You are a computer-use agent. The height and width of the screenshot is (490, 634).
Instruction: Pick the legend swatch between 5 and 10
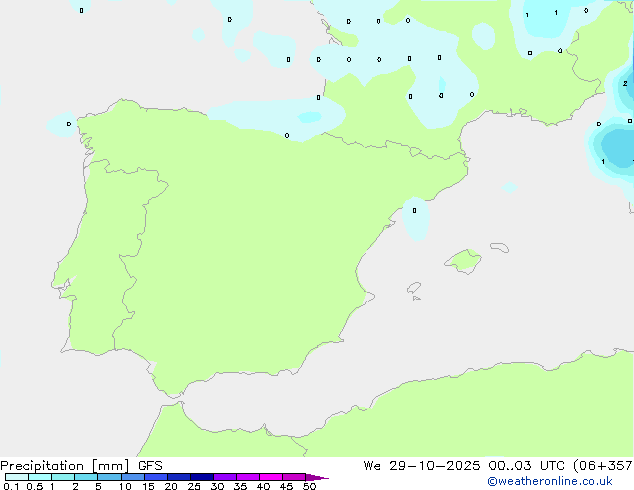click(109, 477)
